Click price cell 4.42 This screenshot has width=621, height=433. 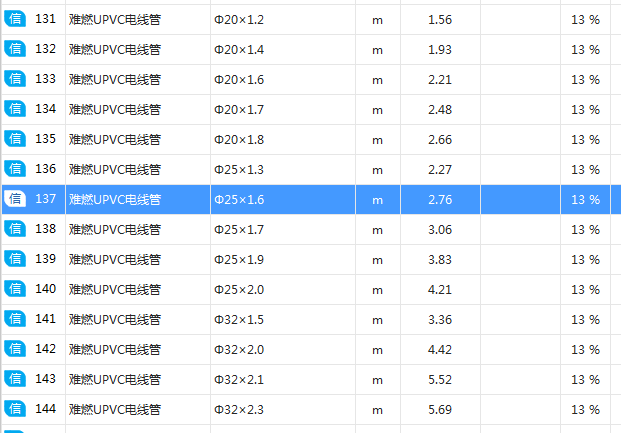click(x=440, y=349)
